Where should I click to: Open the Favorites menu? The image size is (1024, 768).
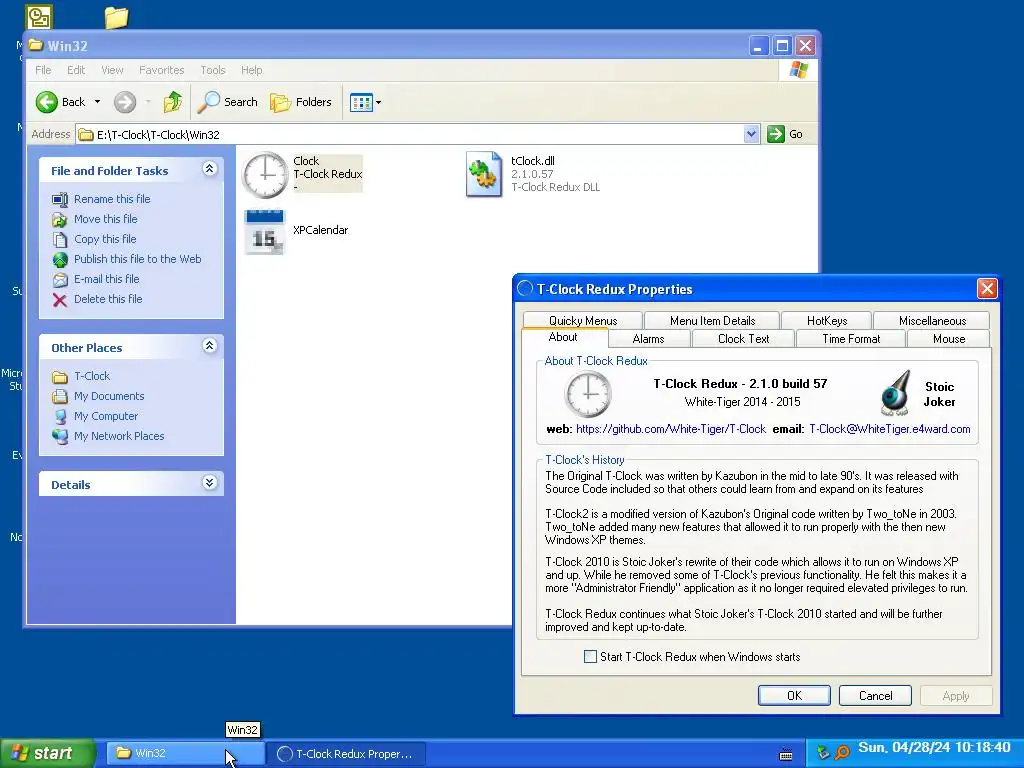tap(161, 70)
